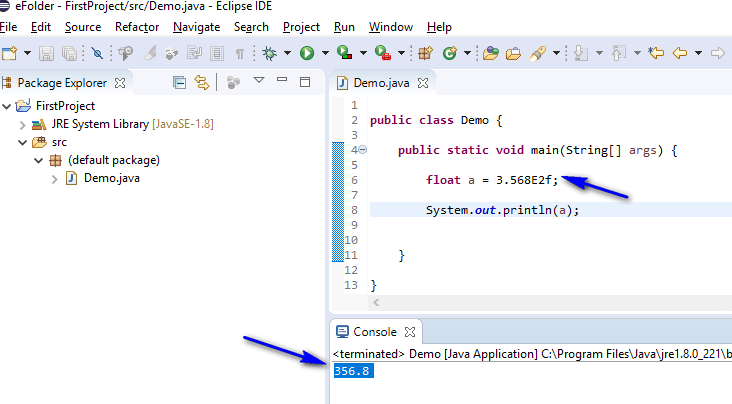Image resolution: width=732 pixels, height=404 pixels.
Task: Open the New wizard dropdown arrow
Action: pyautogui.click(x=28, y=53)
